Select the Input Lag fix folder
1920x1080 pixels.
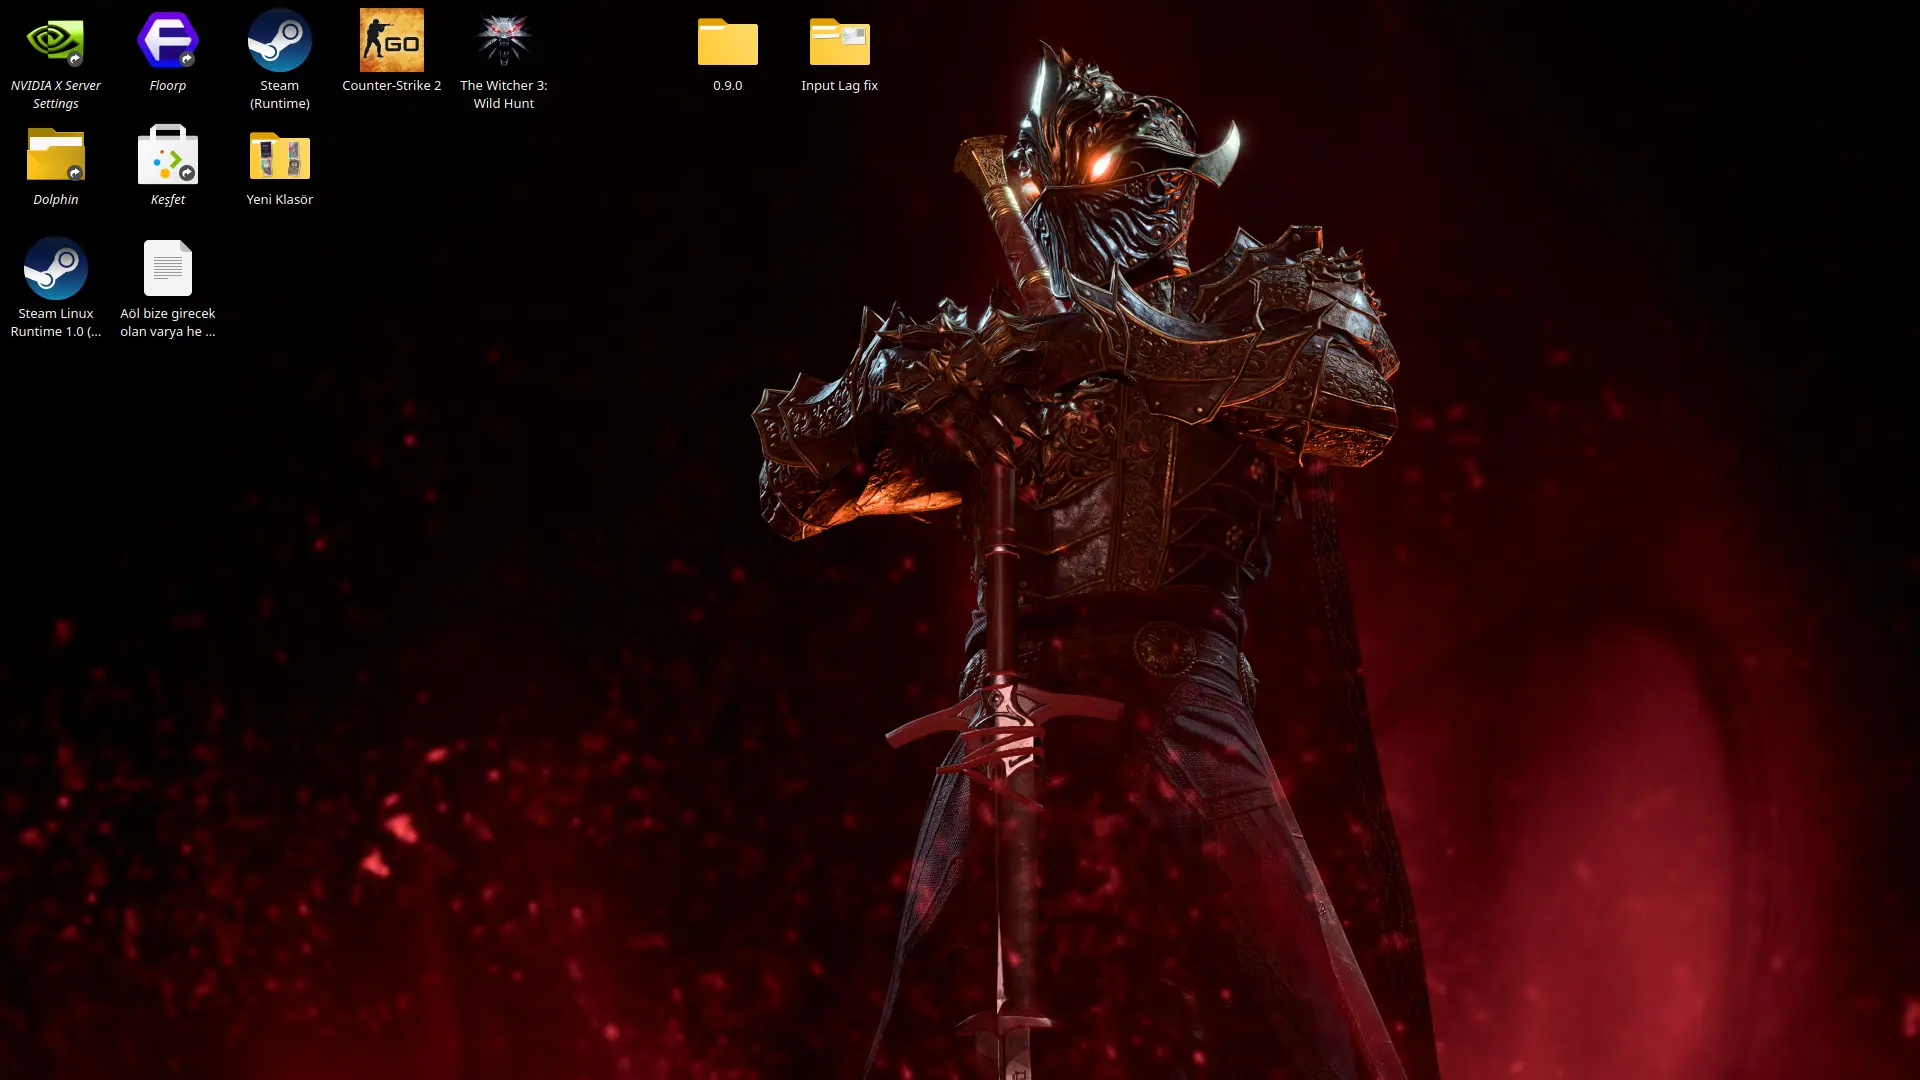840,41
